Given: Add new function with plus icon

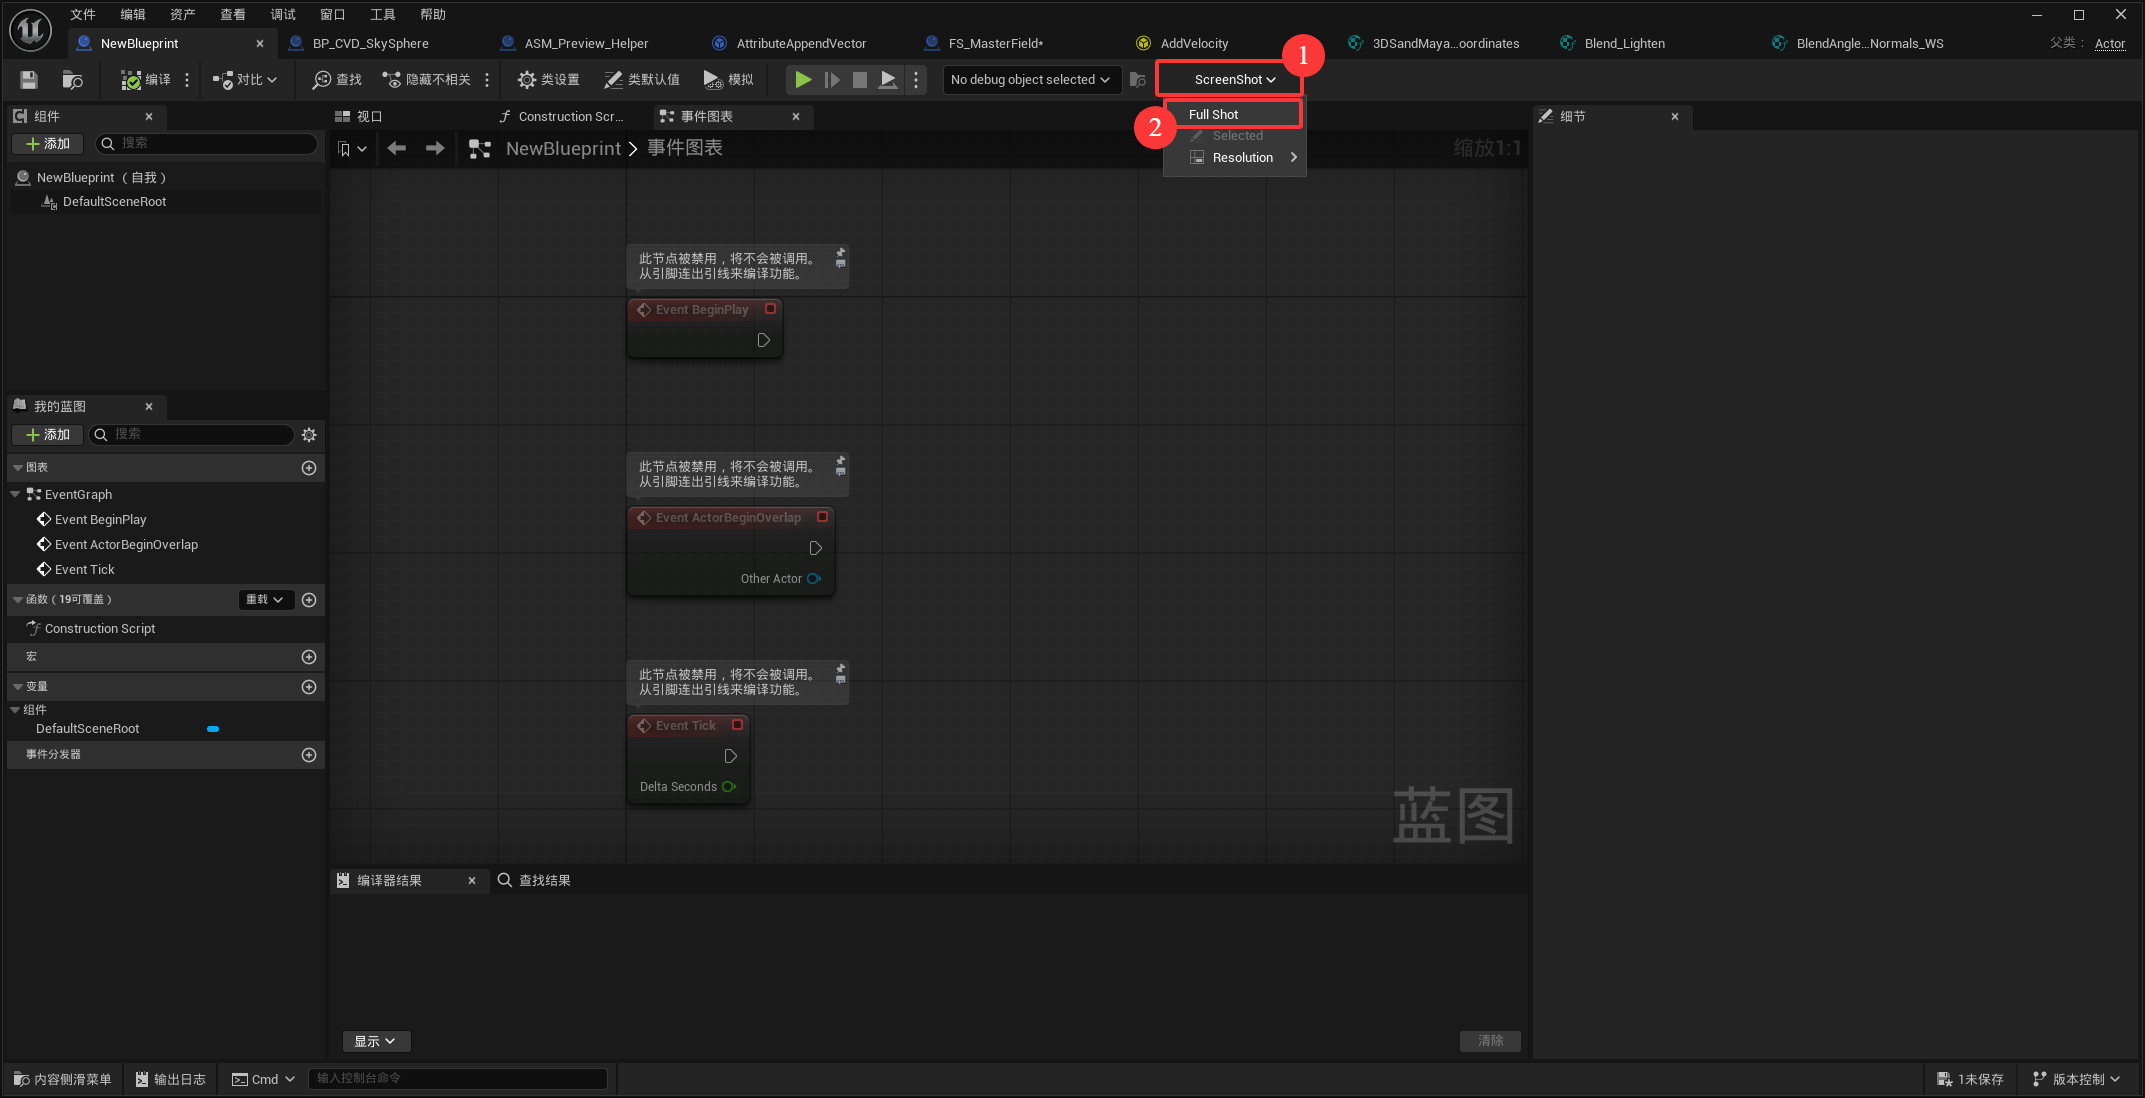Looking at the screenshot, I should (309, 600).
